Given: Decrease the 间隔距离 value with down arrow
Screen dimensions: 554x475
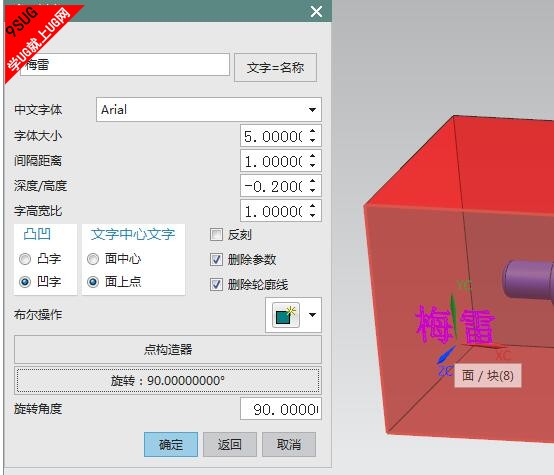Looking at the screenshot, I should (x=312, y=165).
